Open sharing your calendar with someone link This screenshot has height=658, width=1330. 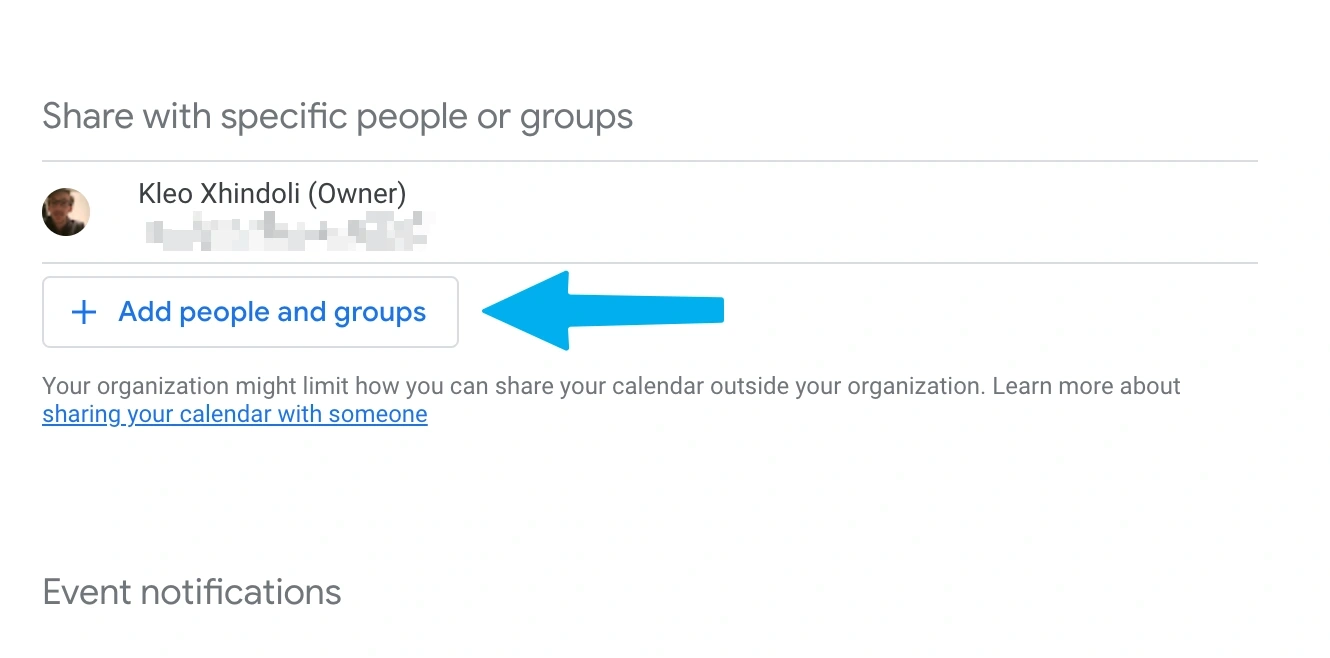tap(234, 413)
